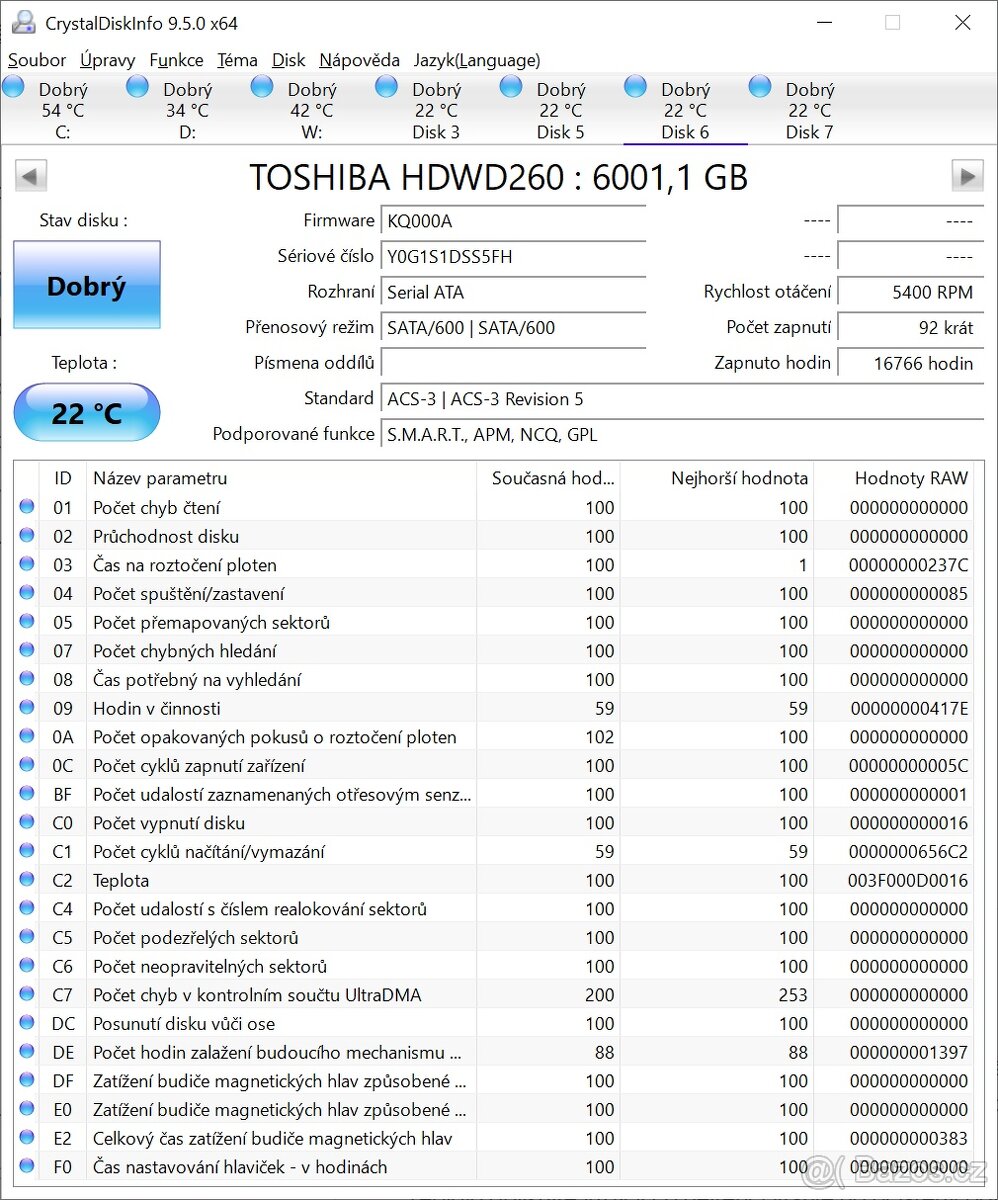Click the blue Dobrý health status button
The width and height of the screenshot is (998, 1200).
pyautogui.click(x=87, y=285)
